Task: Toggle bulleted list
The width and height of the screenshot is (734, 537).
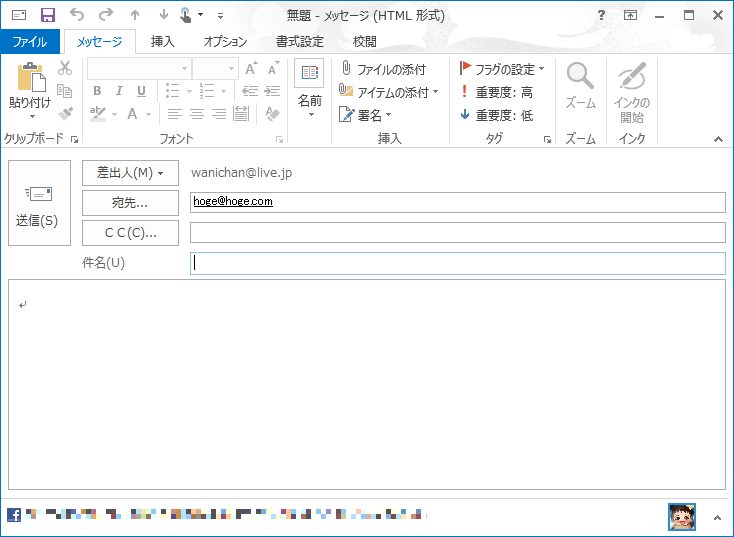Action: pos(173,91)
